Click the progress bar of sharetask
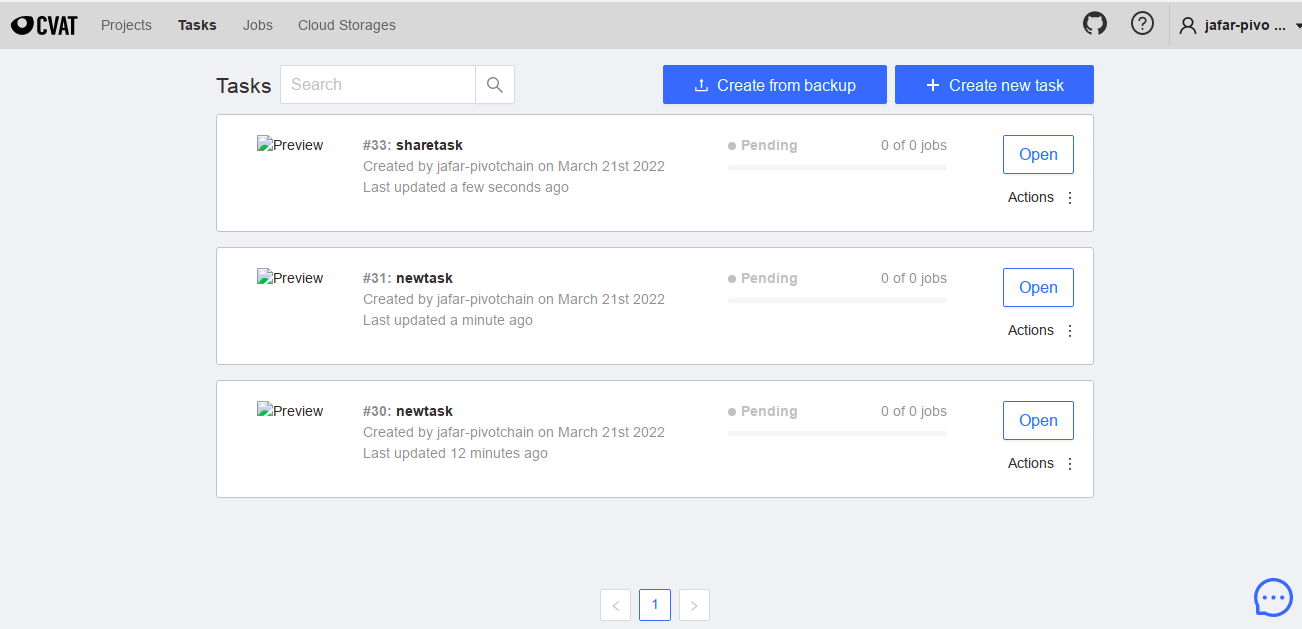 [x=837, y=167]
